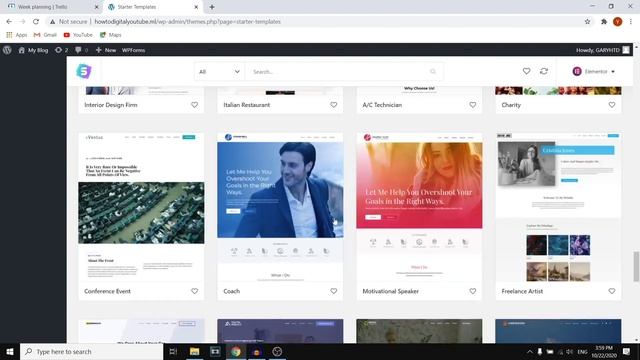The height and width of the screenshot is (360, 640).
Task: Open the Windows Start menu
Action: [10, 351]
